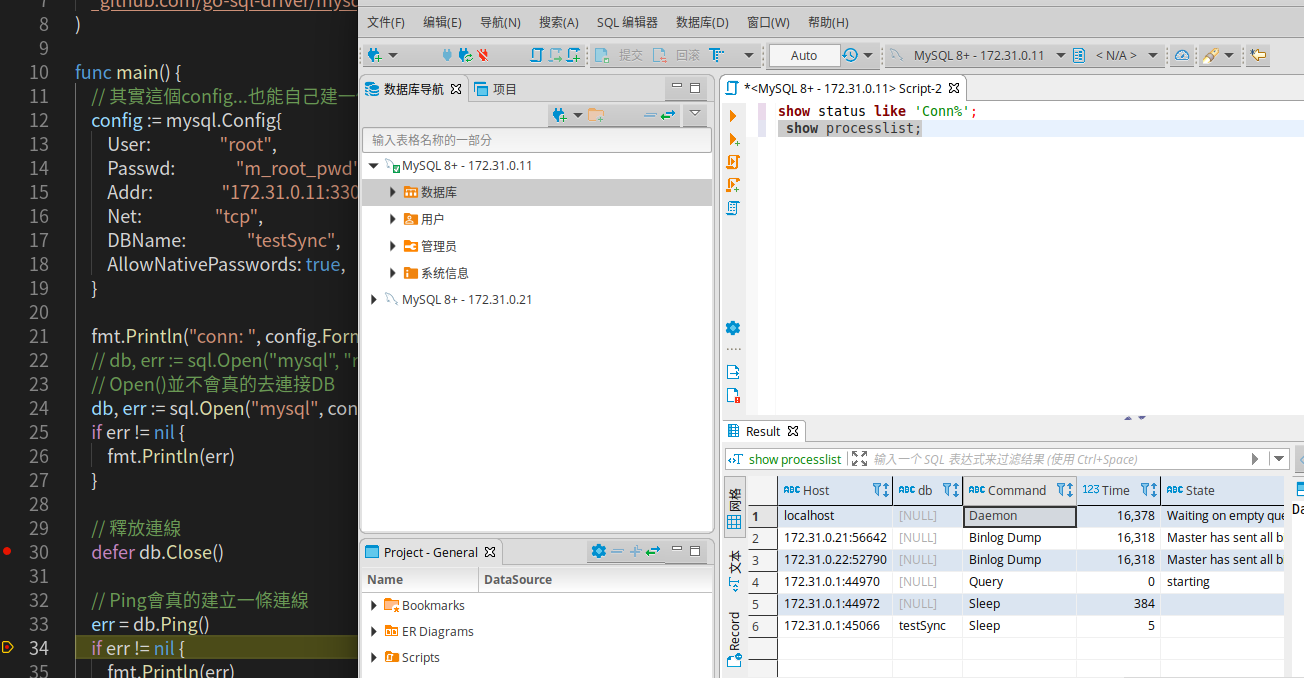The image size is (1304, 678).
Task: Toggle link with editor in database navigator
Action: pyautogui.click(x=667, y=115)
